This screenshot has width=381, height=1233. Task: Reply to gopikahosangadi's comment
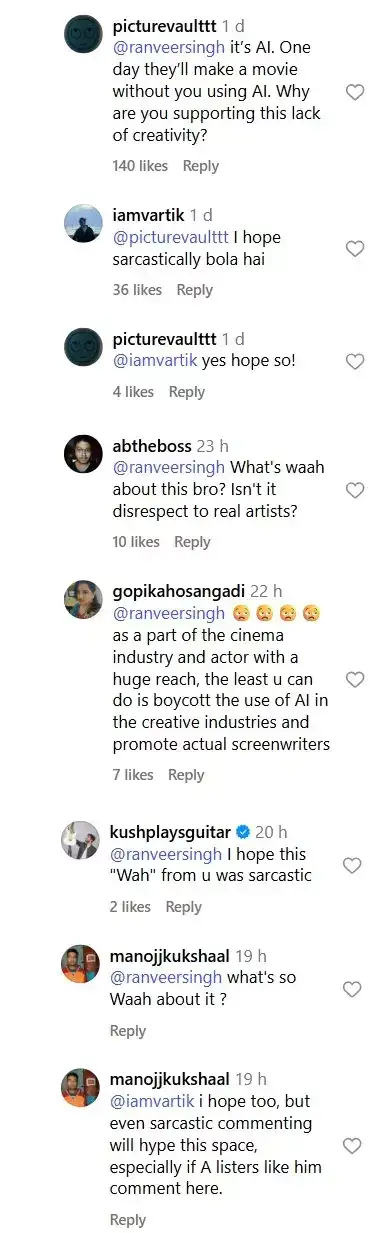pos(186,775)
